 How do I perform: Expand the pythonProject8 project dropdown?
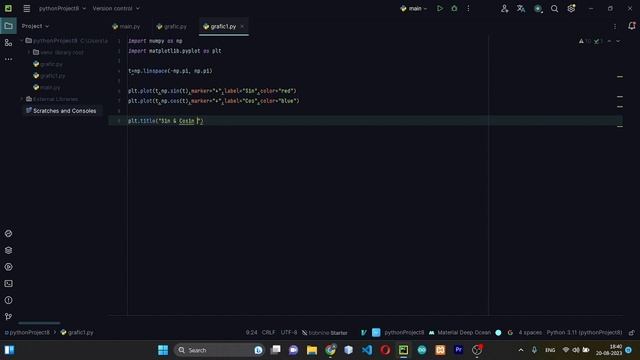pyautogui.click(x=62, y=8)
